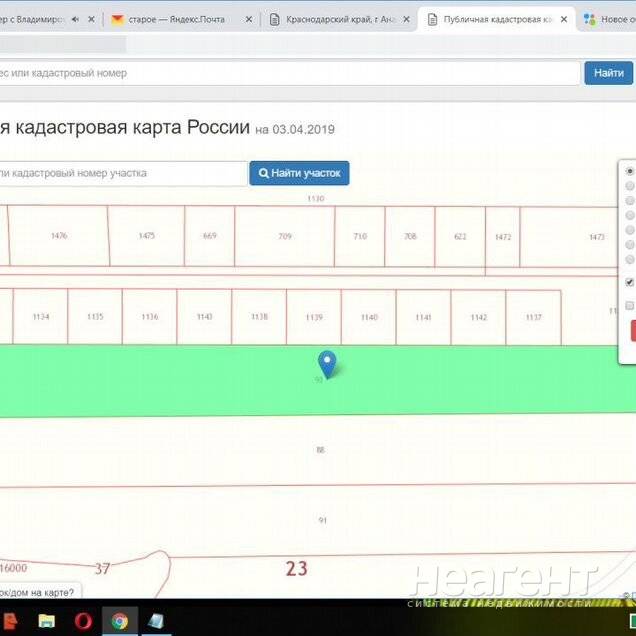Launch Opera browser from the taskbar

pyautogui.click(x=82, y=621)
